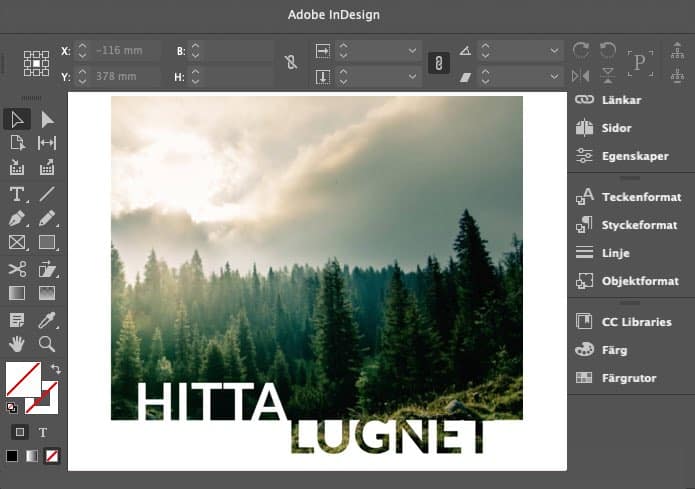Open the Teckenformat panel
The width and height of the screenshot is (695, 489).
631,197
